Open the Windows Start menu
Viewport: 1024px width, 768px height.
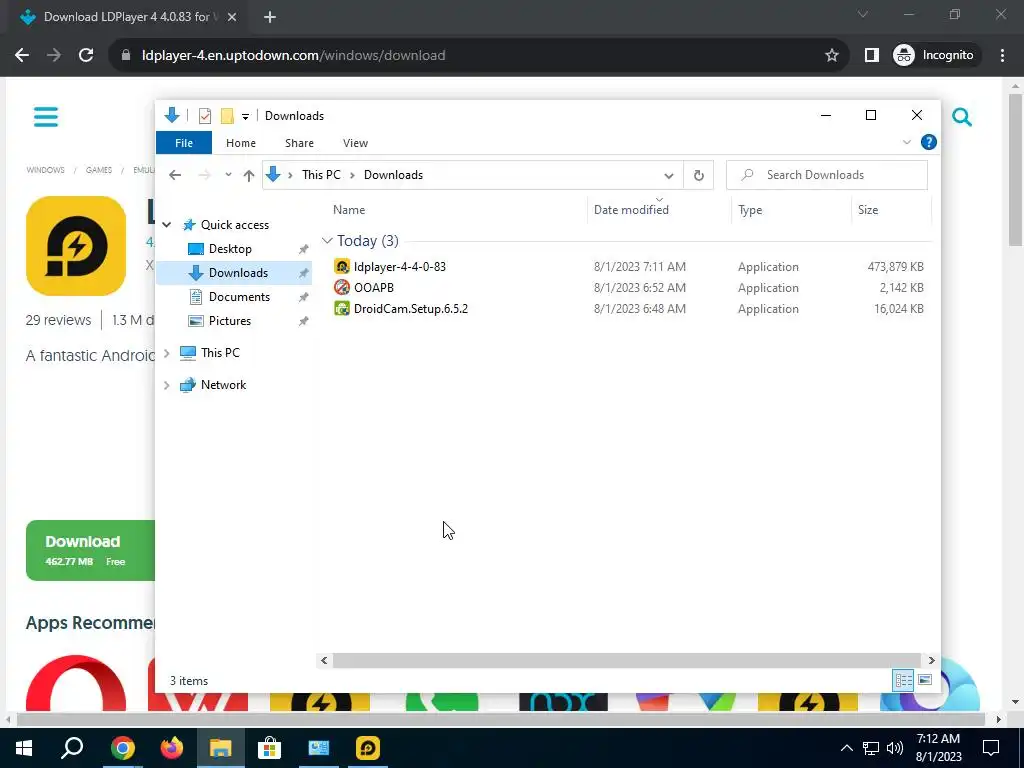(24, 748)
